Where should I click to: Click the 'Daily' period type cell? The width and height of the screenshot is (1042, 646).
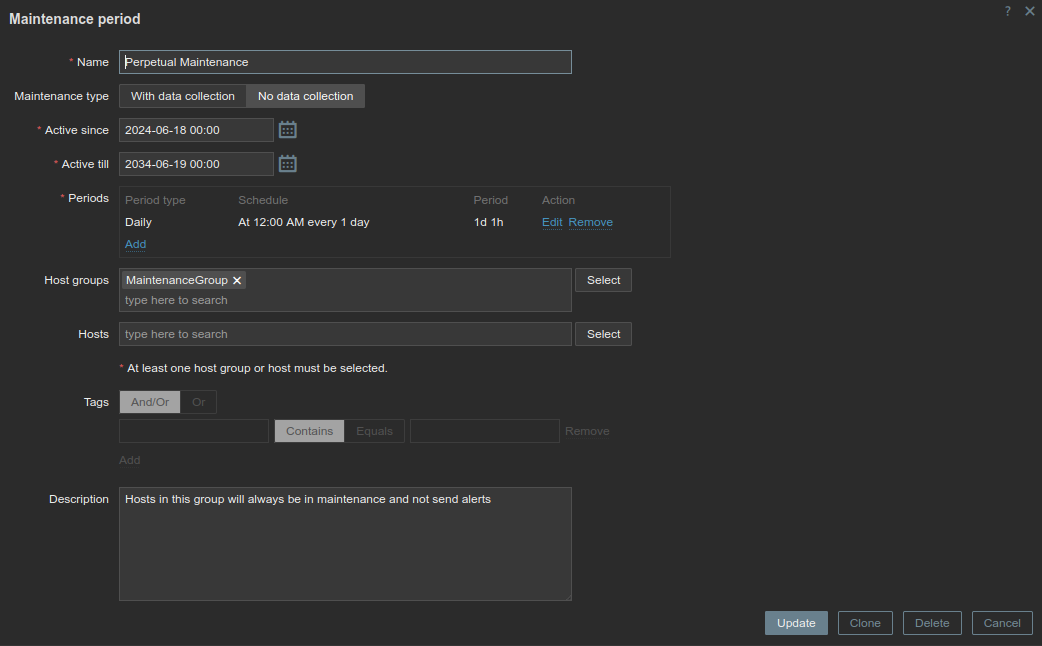coord(138,222)
